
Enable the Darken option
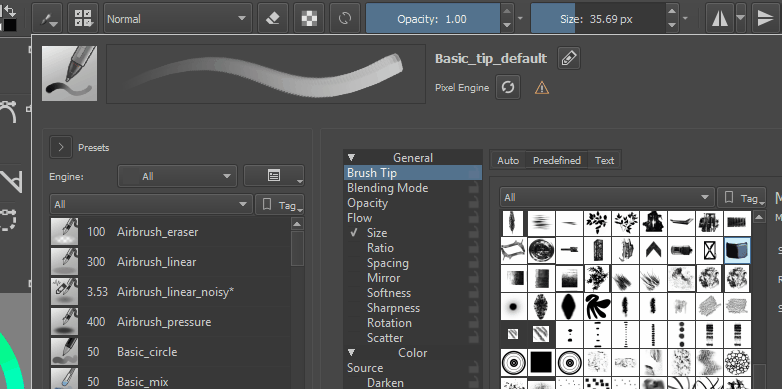point(354,383)
